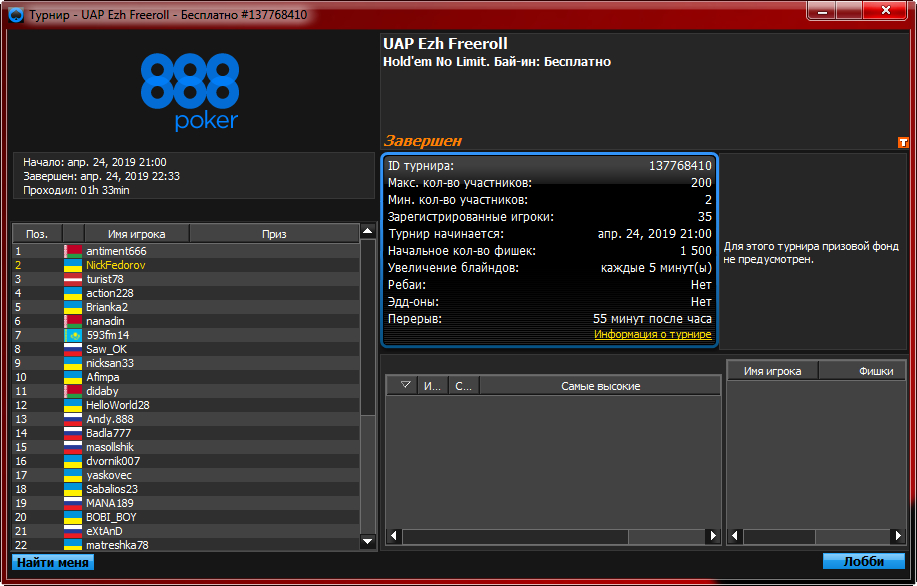The image size is (917, 586).
Task: Select player nicksan33
Action: coord(186,363)
